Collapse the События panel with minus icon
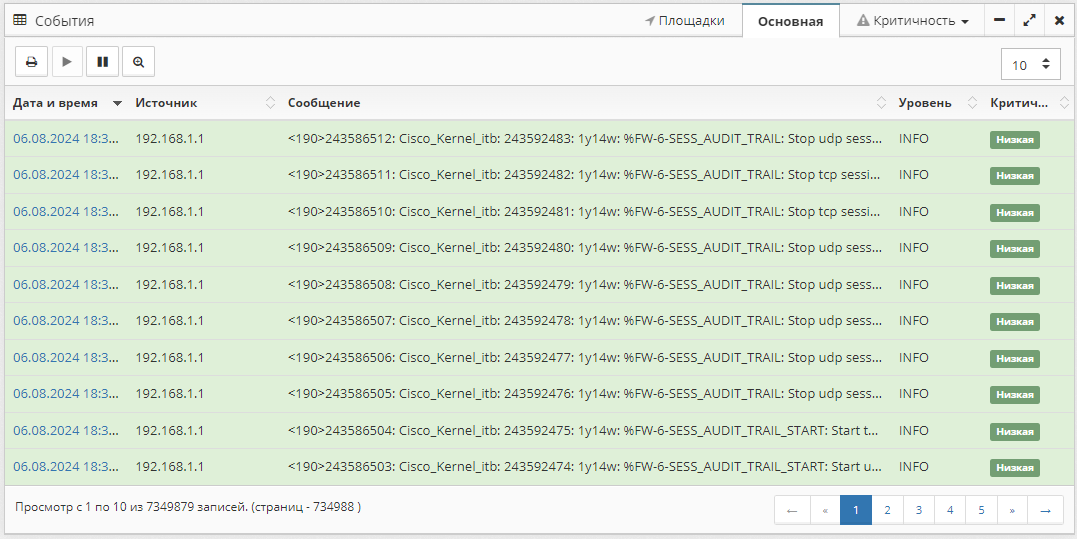Image resolution: width=1077 pixels, height=539 pixels. 999,20
